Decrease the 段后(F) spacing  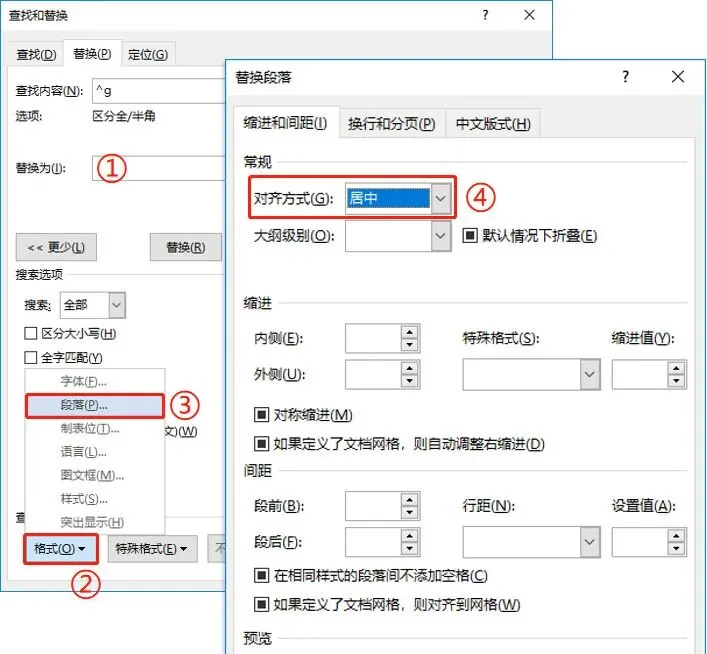tap(409, 548)
